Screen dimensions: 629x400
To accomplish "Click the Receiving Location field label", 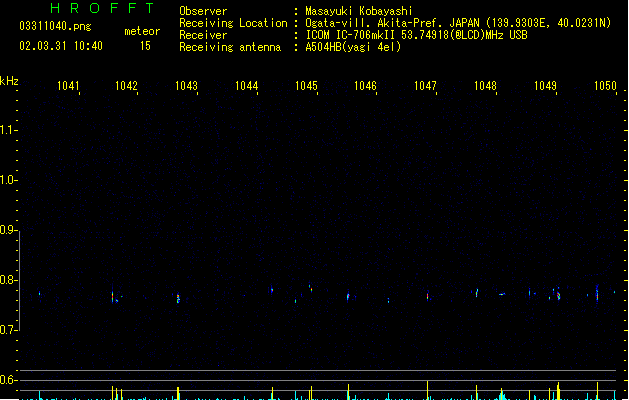I will 233,23.
